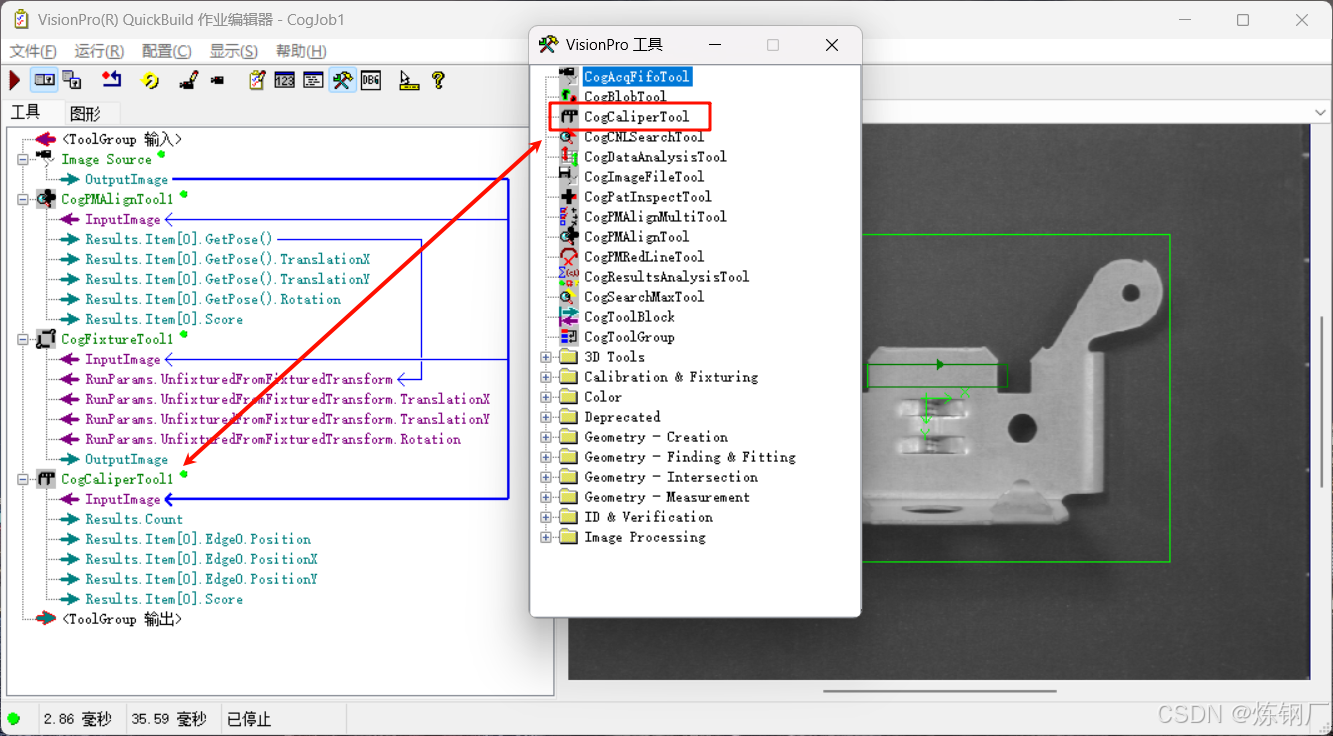Image resolution: width=1333 pixels, height=736 pixels.
Task: Open the clipboard checklist toolbar icon
Action: [x=257, y=80]
